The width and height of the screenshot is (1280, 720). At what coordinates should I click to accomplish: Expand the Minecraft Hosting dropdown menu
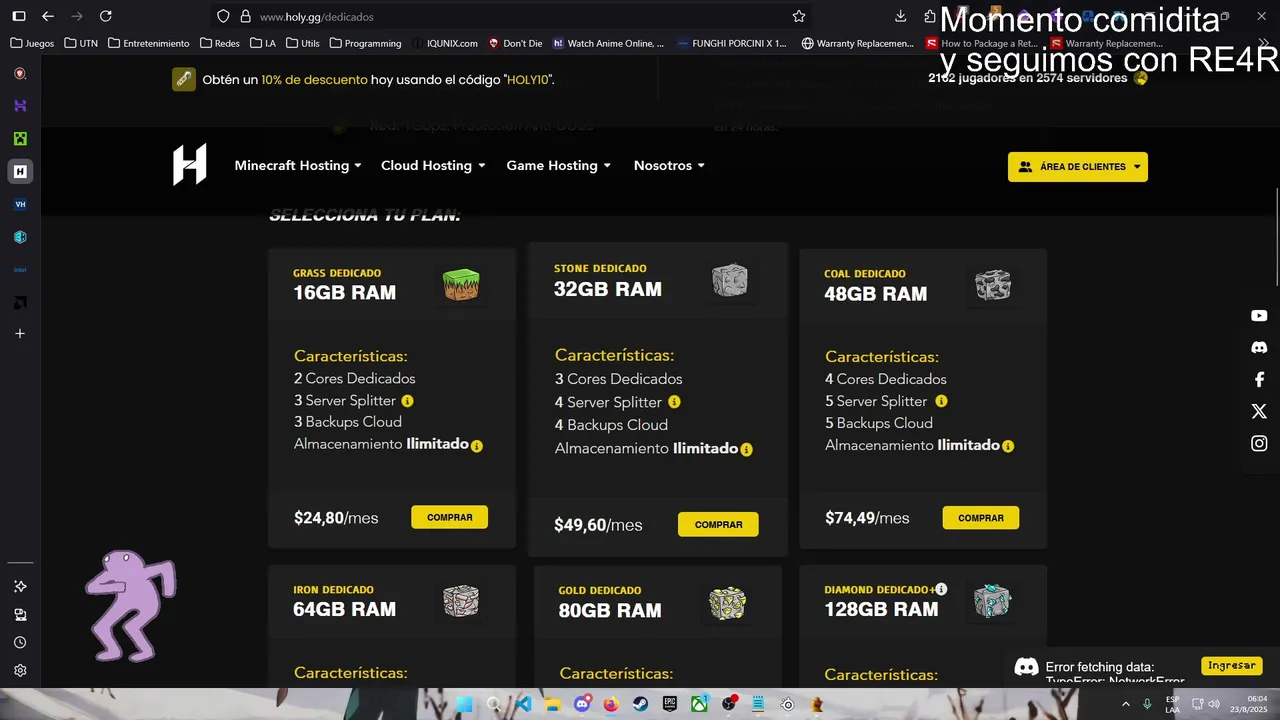298,166
